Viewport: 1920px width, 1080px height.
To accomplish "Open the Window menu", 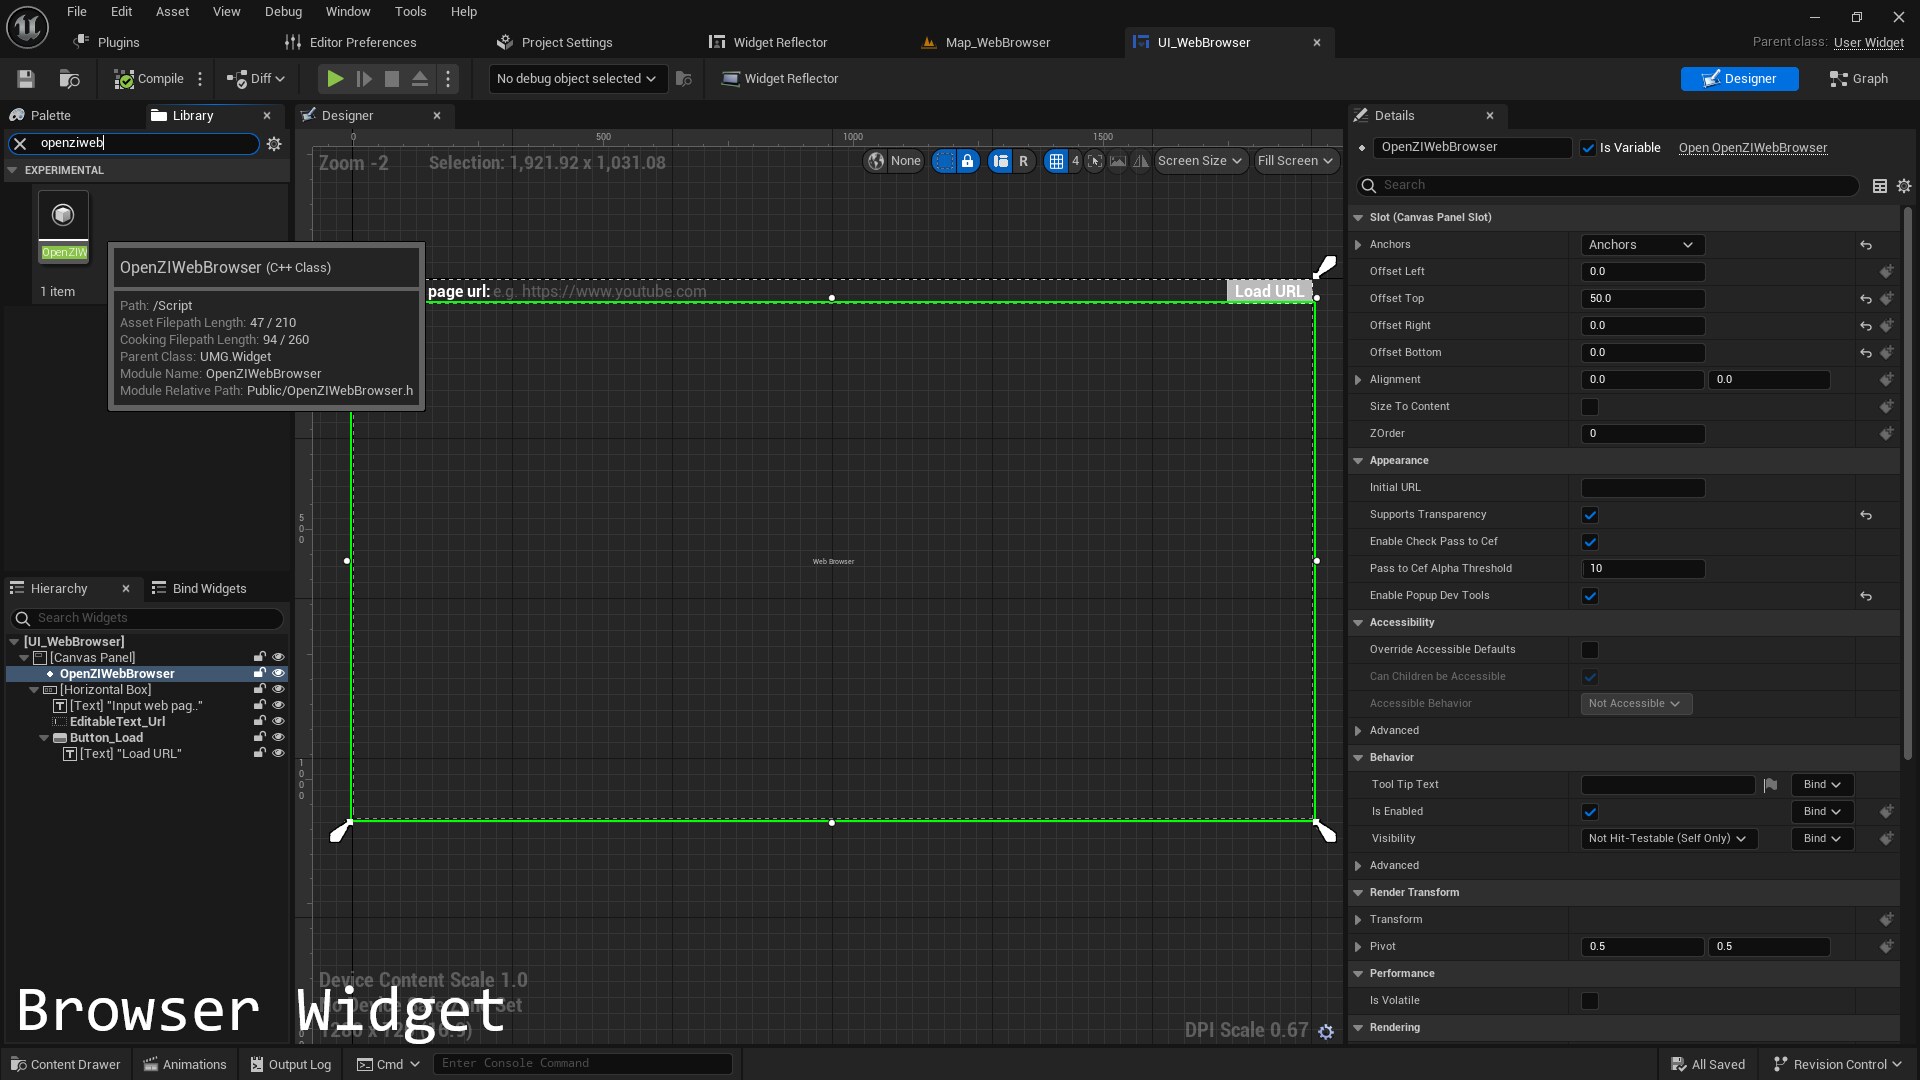I will point(348,11).
